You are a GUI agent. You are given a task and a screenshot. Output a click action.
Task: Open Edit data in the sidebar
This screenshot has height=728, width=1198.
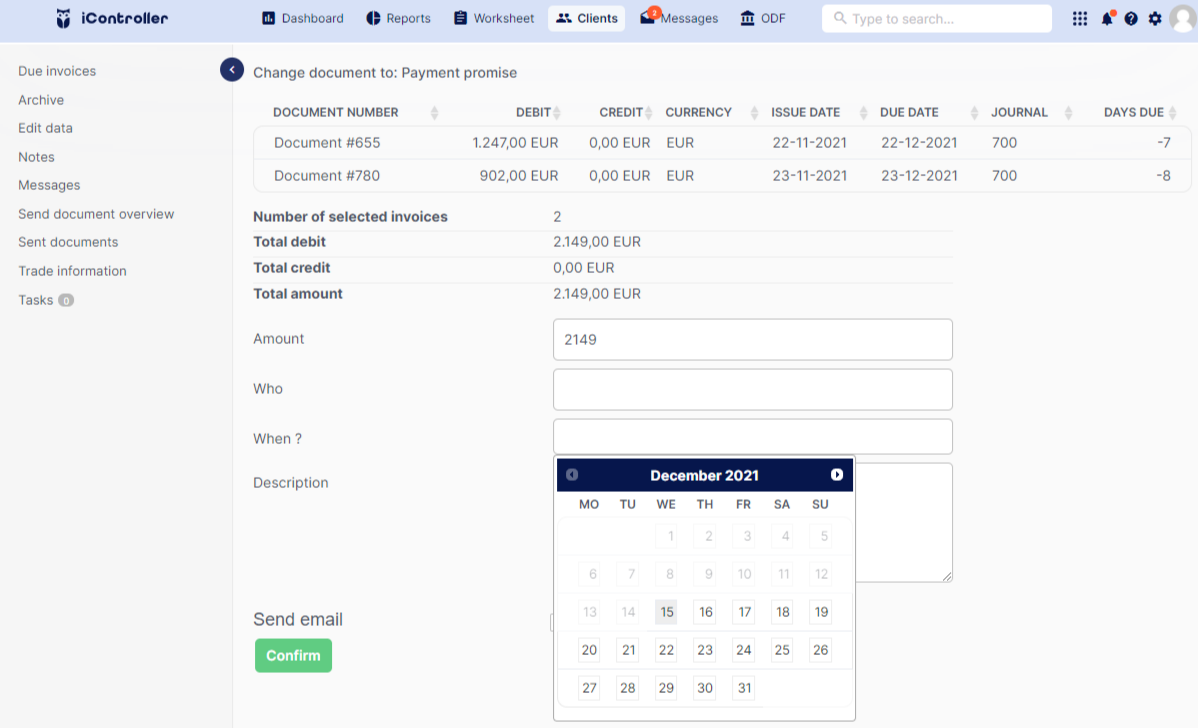46,128
